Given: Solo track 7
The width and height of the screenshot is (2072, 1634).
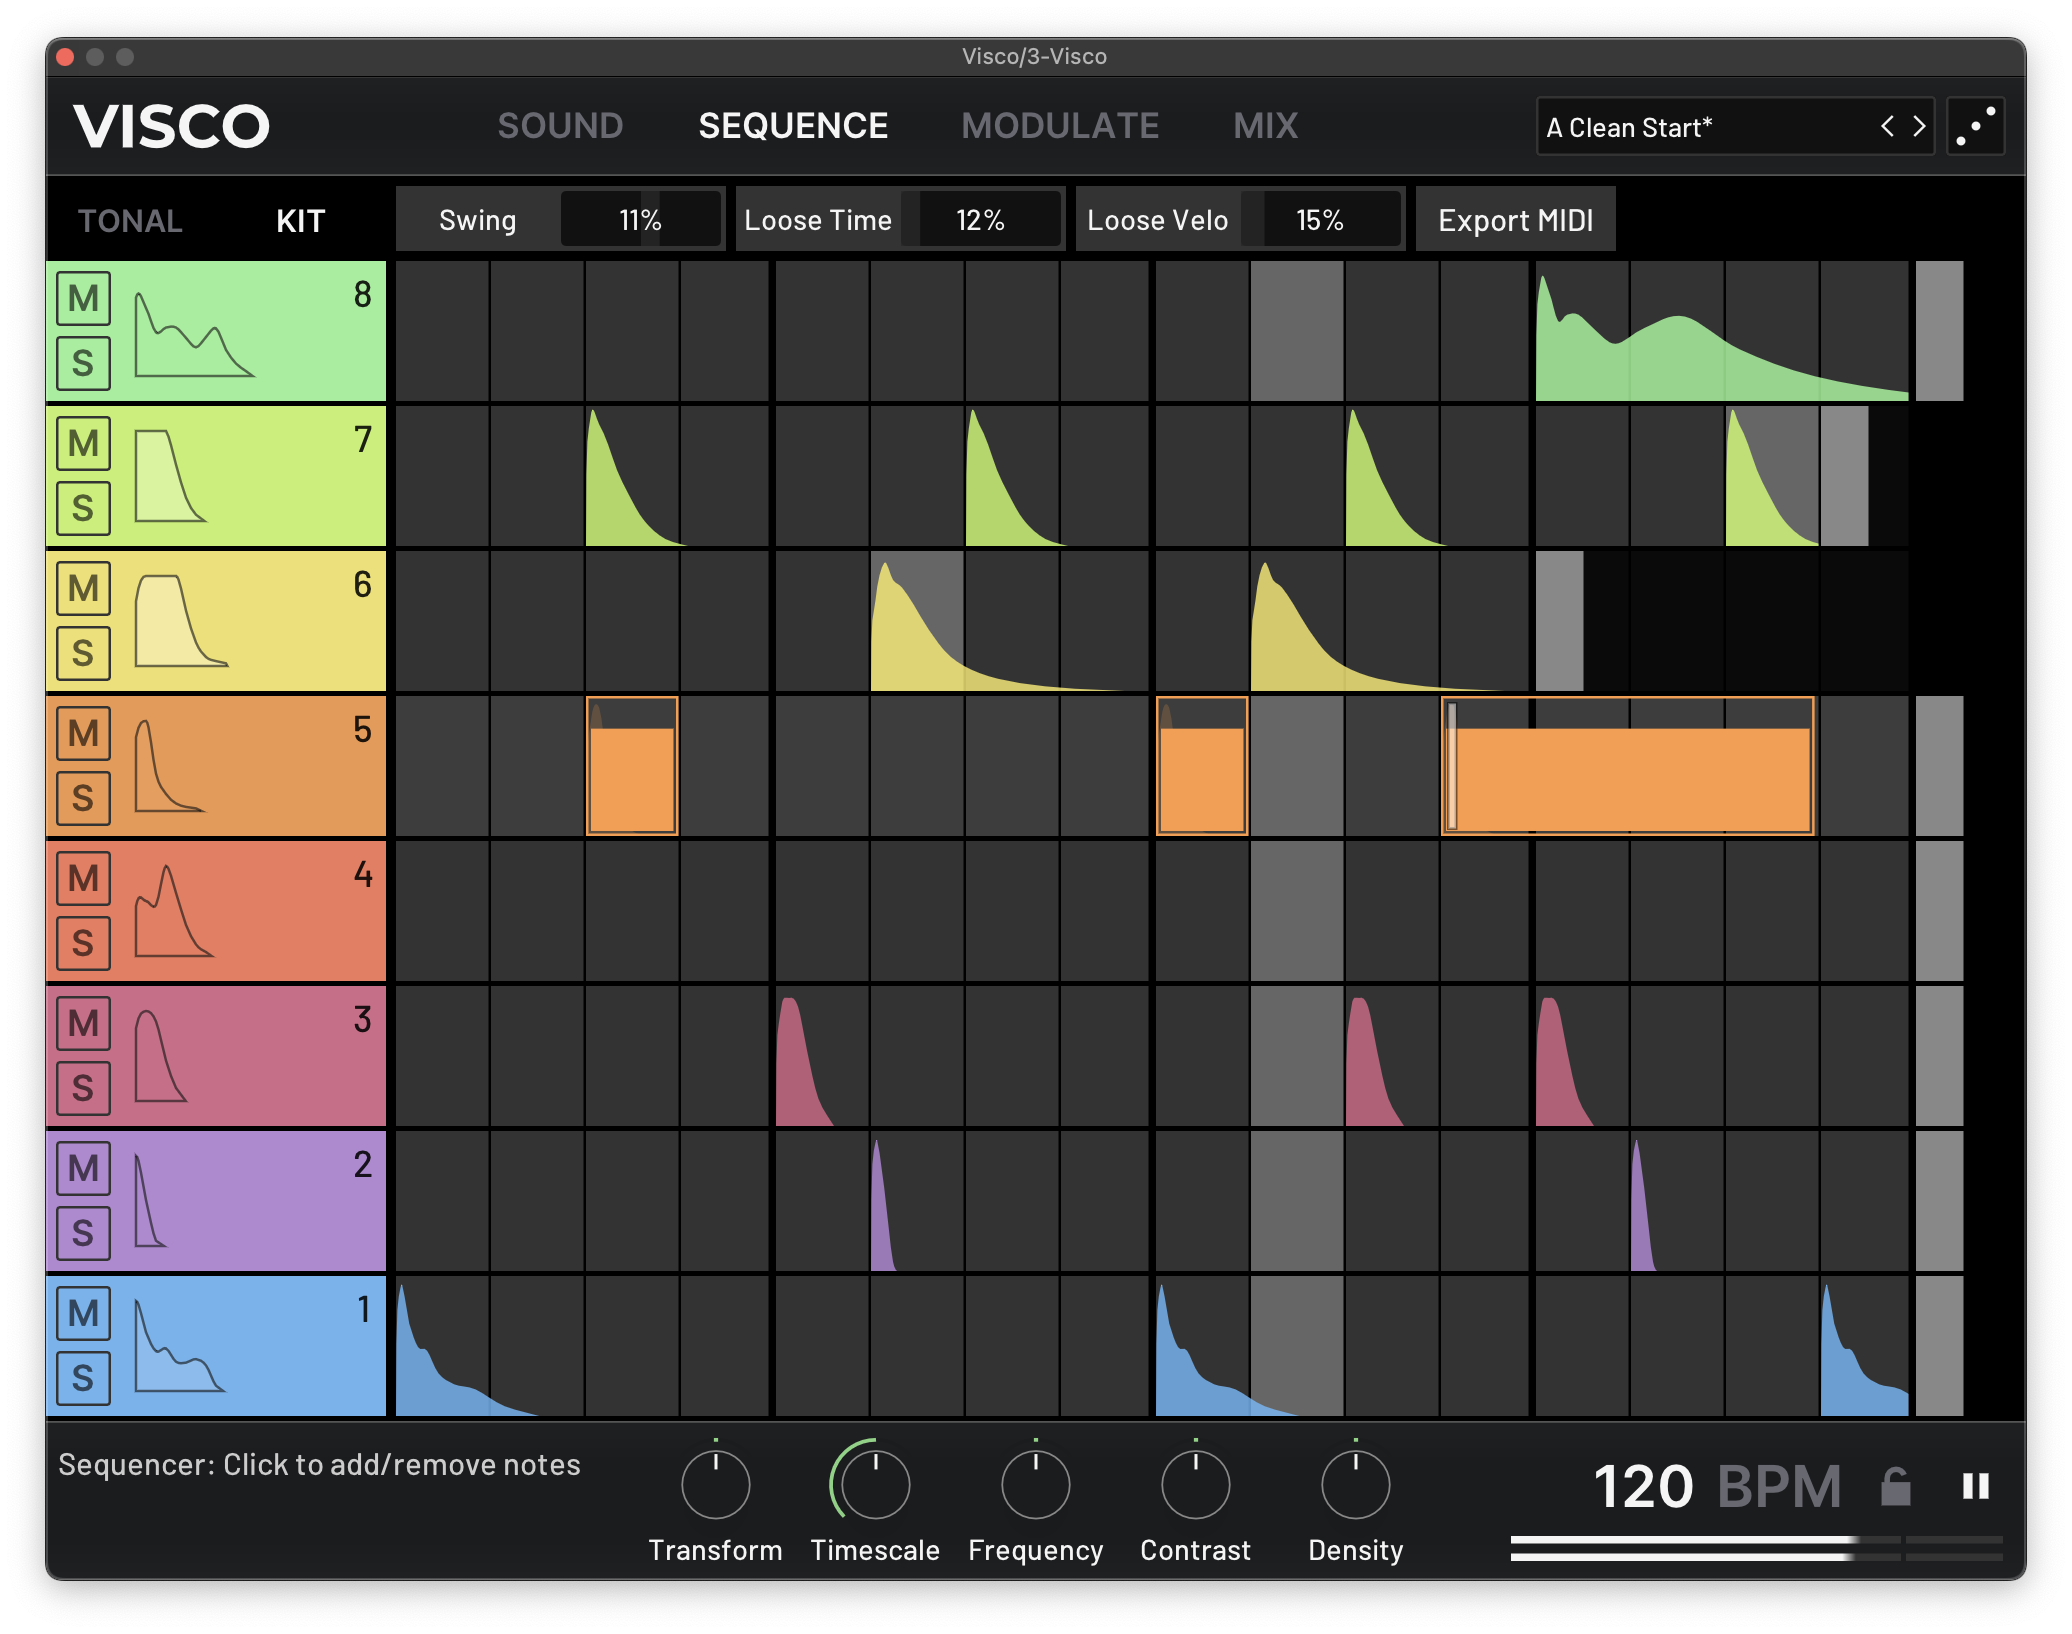Looking at the screenshot, I should tap(83, 508).
